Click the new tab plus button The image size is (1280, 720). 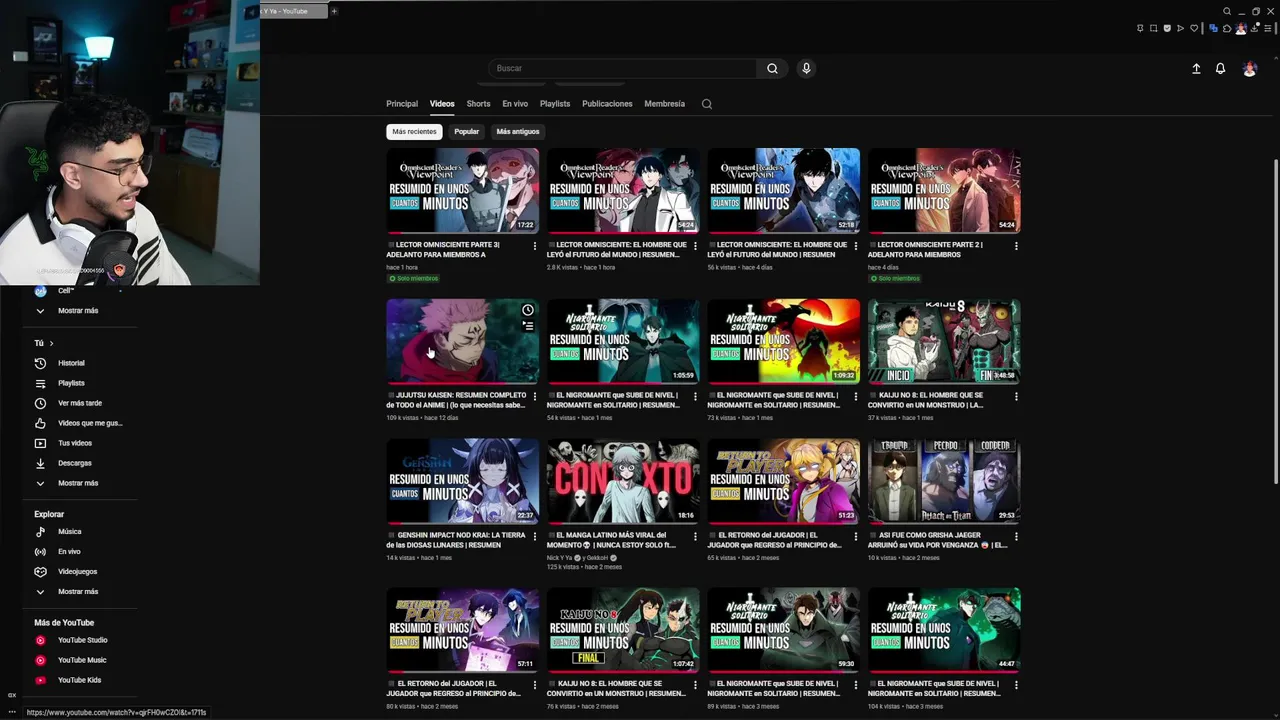(334, 11)
